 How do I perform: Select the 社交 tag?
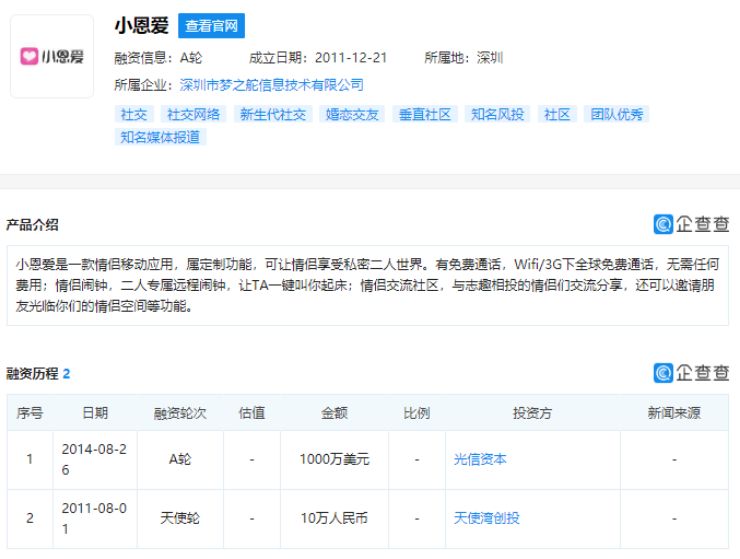coord(134,114)
